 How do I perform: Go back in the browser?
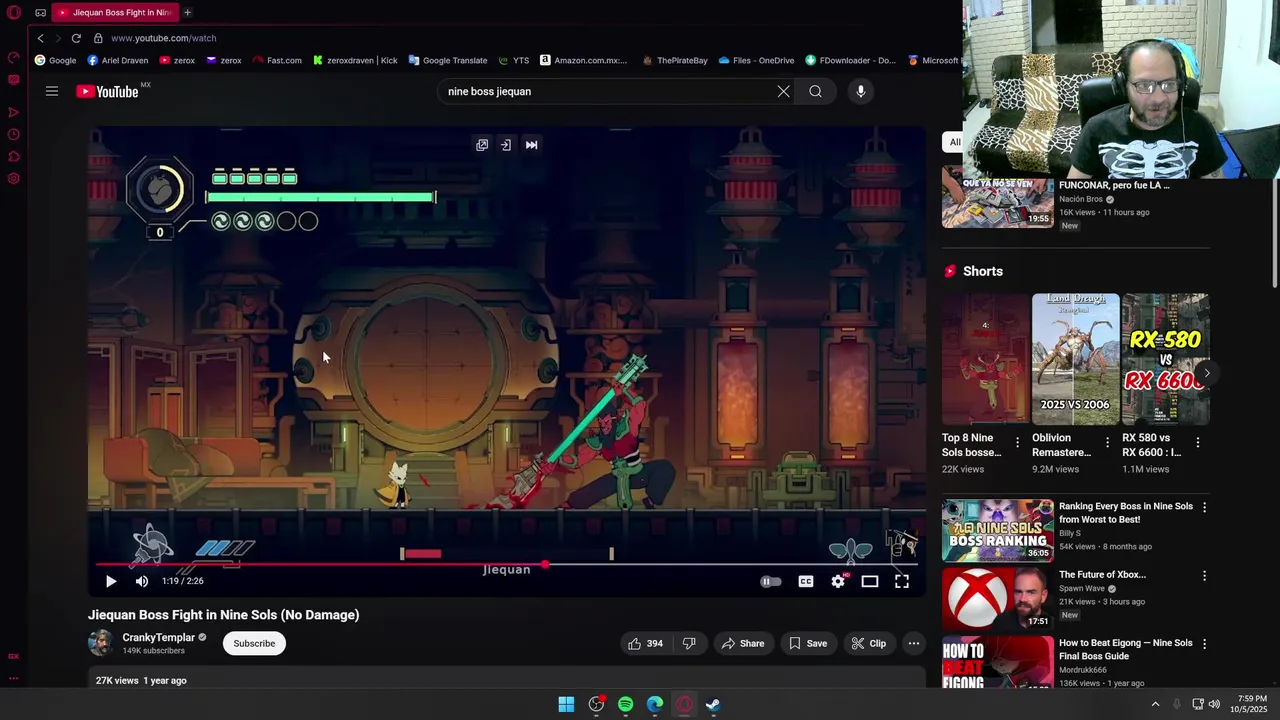[x=40, y=38]
